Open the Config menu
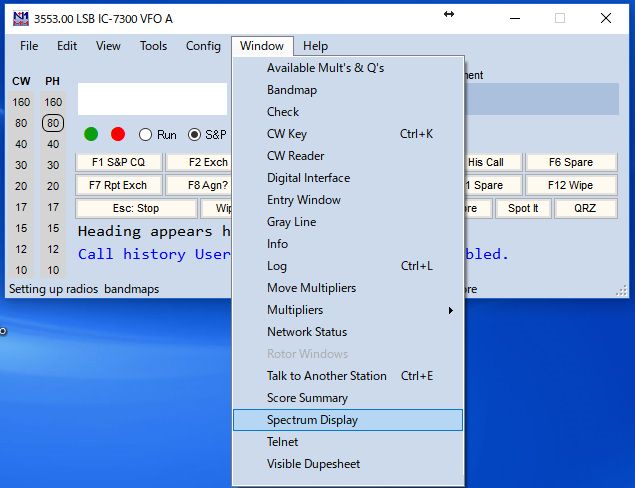This screenshot has height=488, width=635. [x=203, y=46]
